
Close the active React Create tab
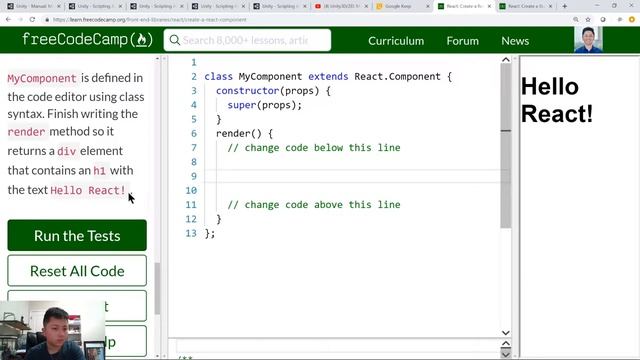click(489, 6)
